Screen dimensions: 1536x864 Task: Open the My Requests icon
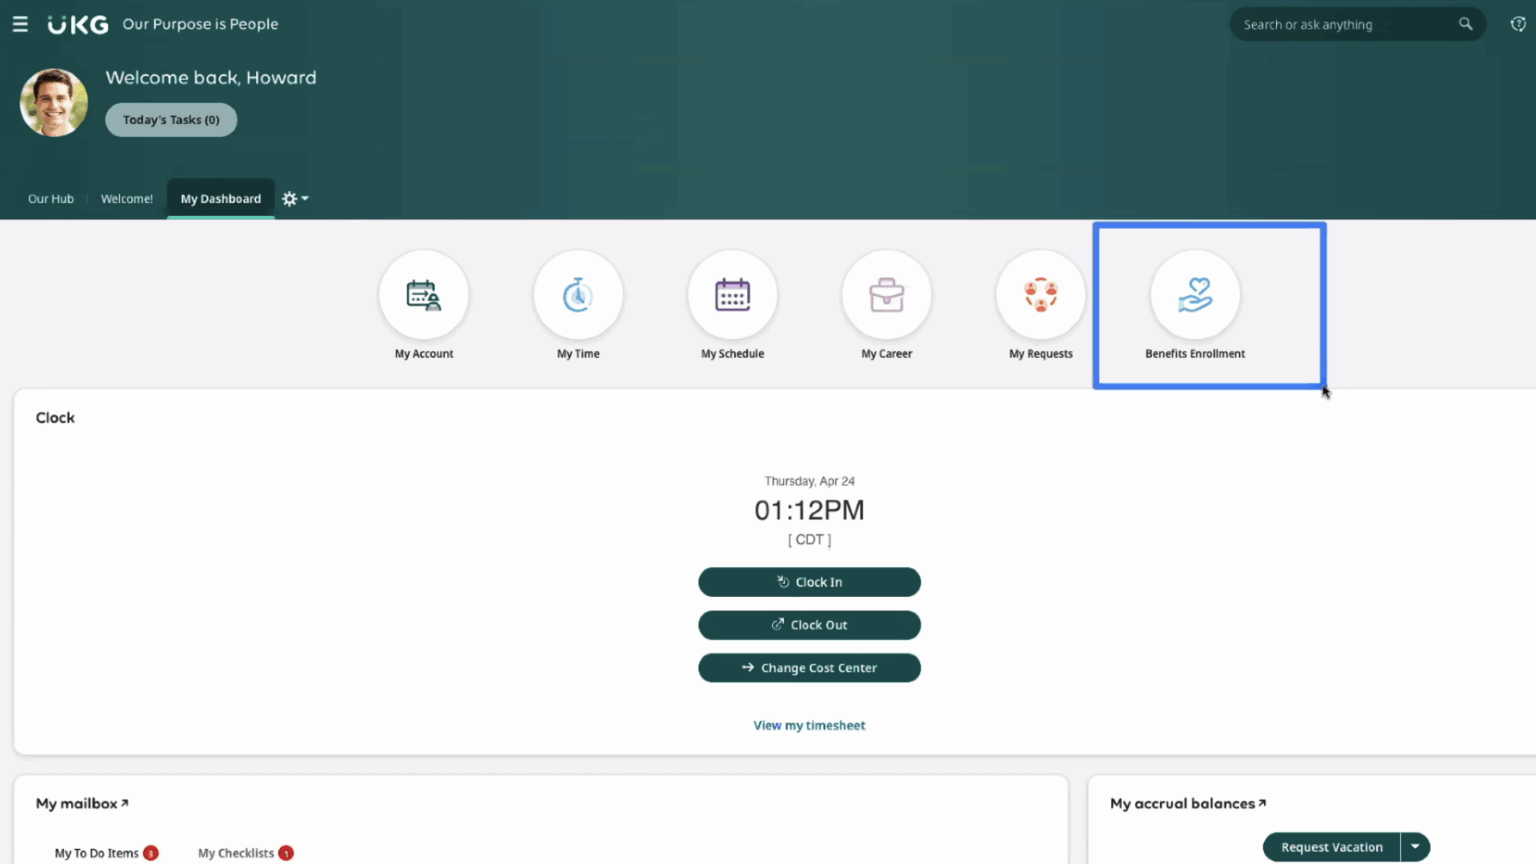click(1040, 296)
